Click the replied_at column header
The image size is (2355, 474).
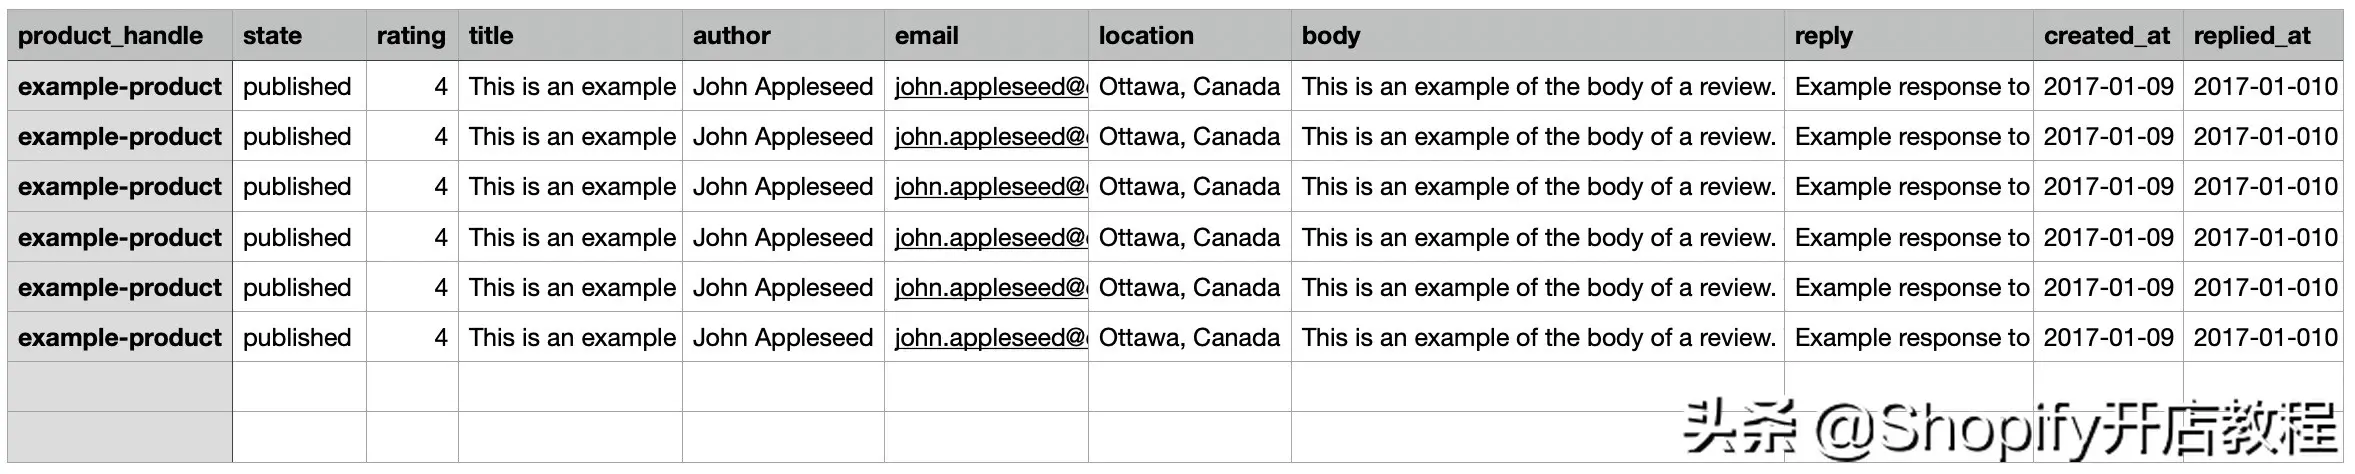[2263, 36]
